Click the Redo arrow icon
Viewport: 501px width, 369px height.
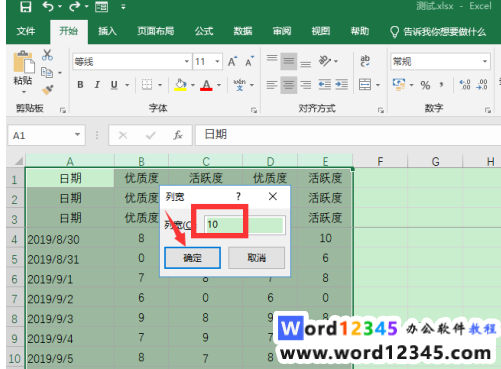[75, 6]
